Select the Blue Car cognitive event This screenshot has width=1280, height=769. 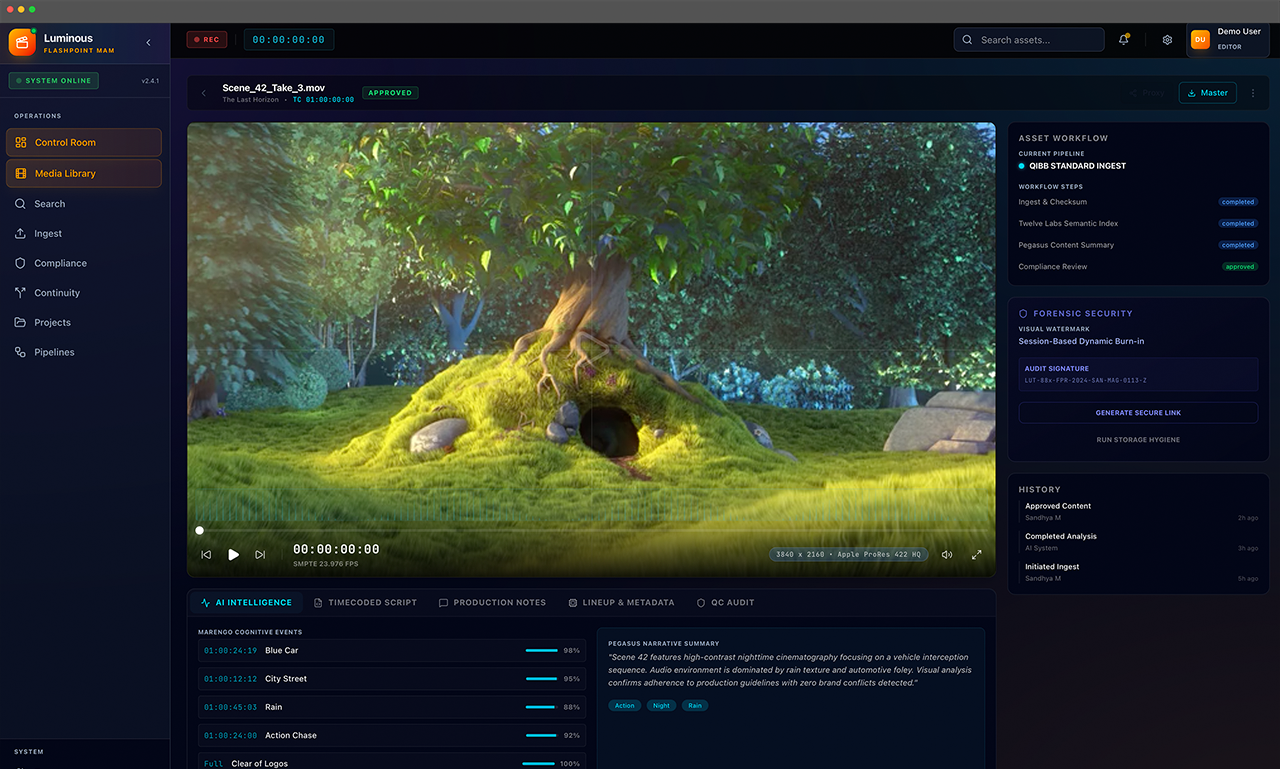[392, 650]
